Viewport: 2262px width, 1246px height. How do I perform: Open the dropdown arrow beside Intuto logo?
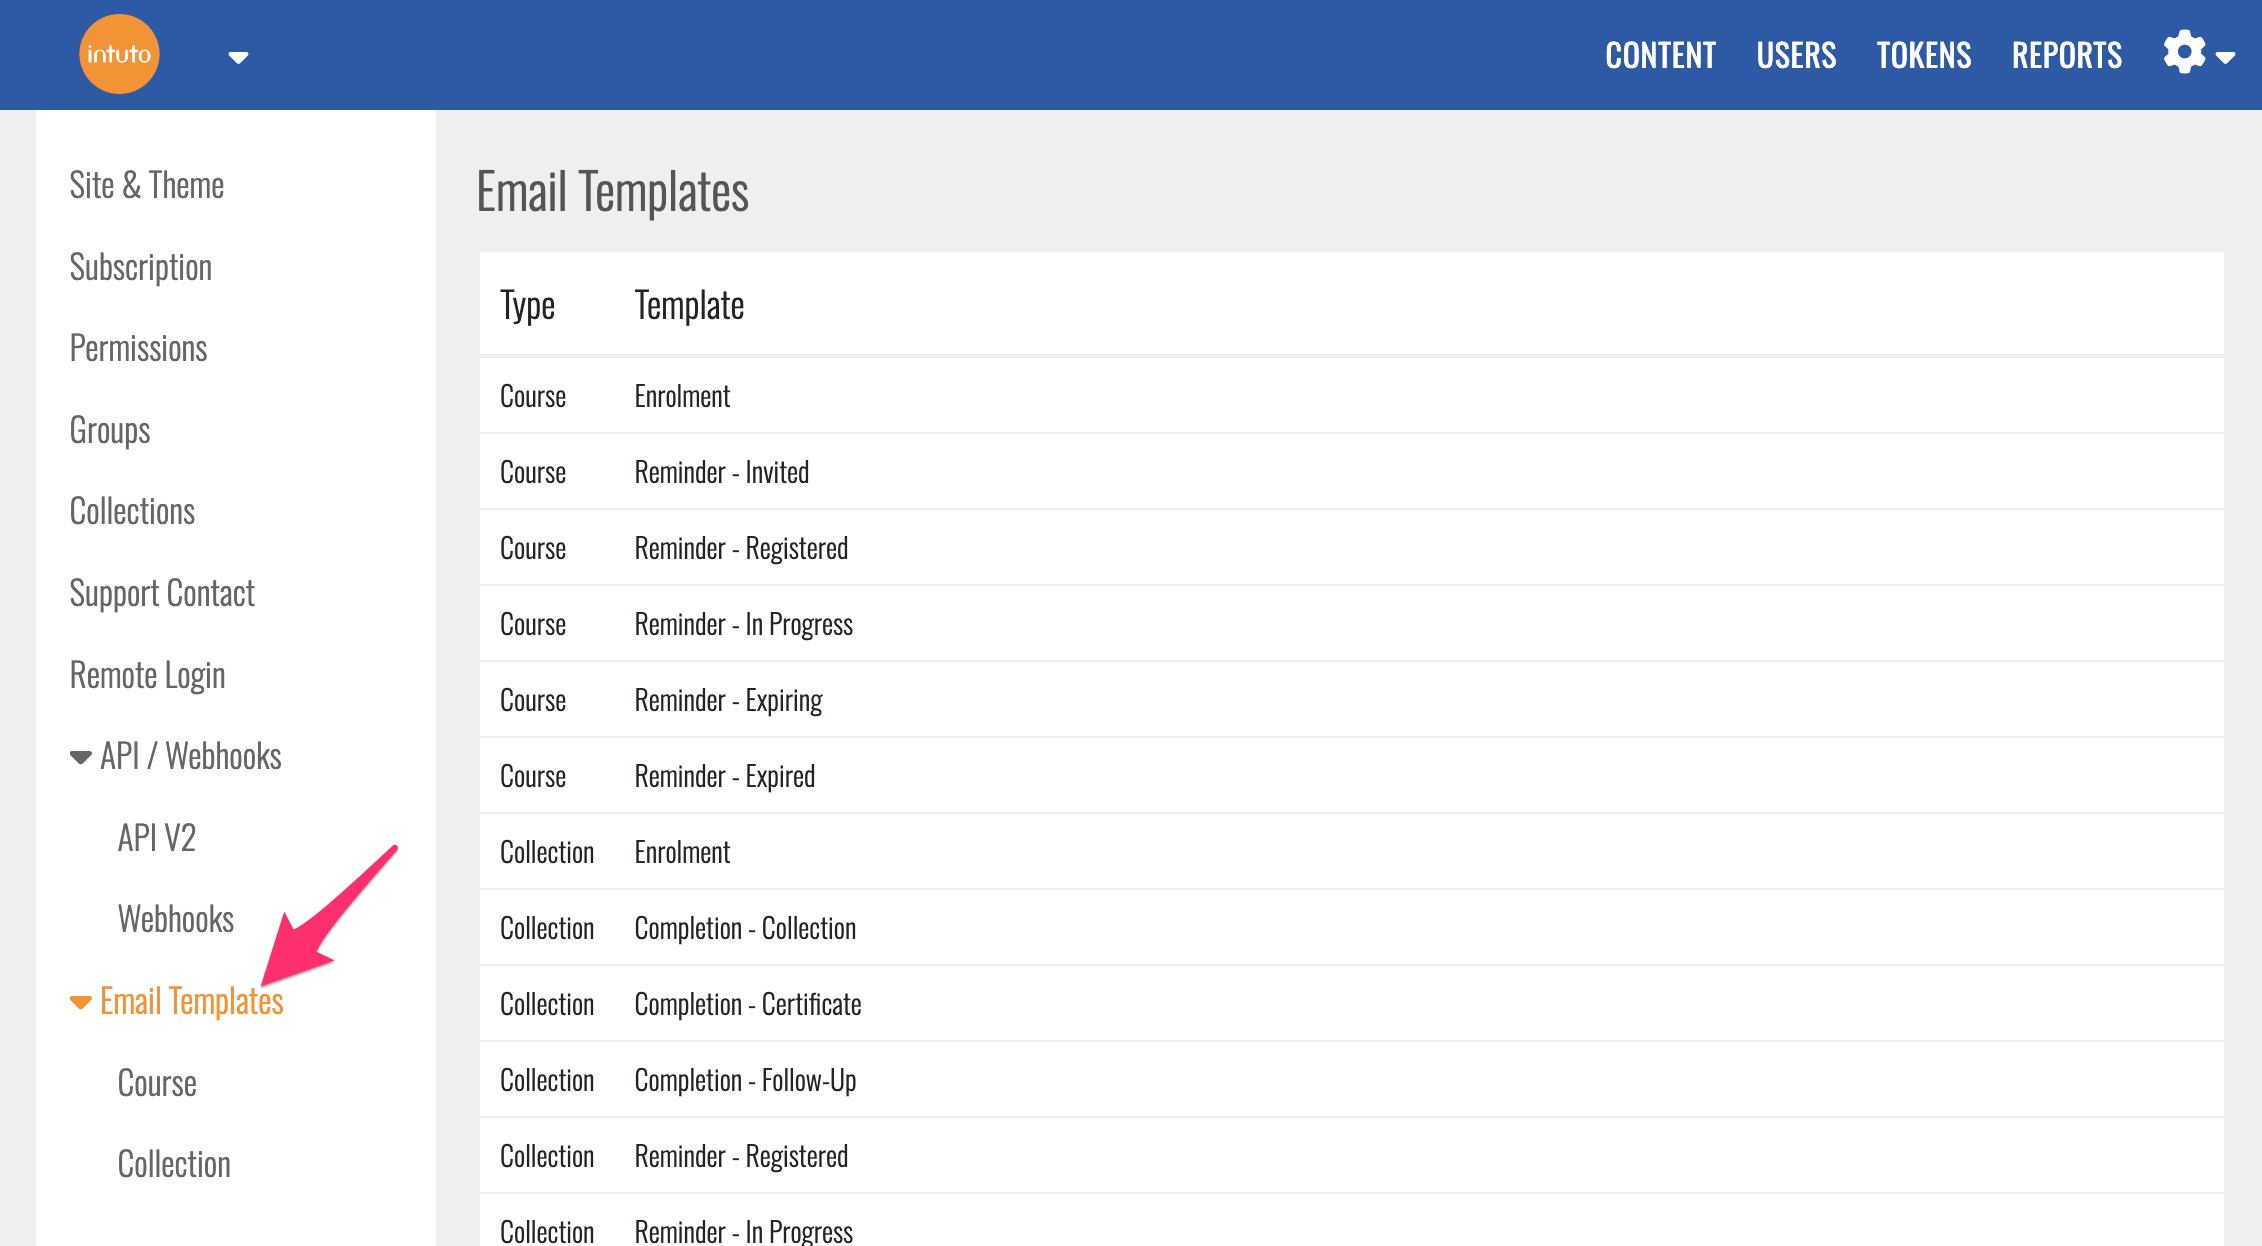pos(238,57)
